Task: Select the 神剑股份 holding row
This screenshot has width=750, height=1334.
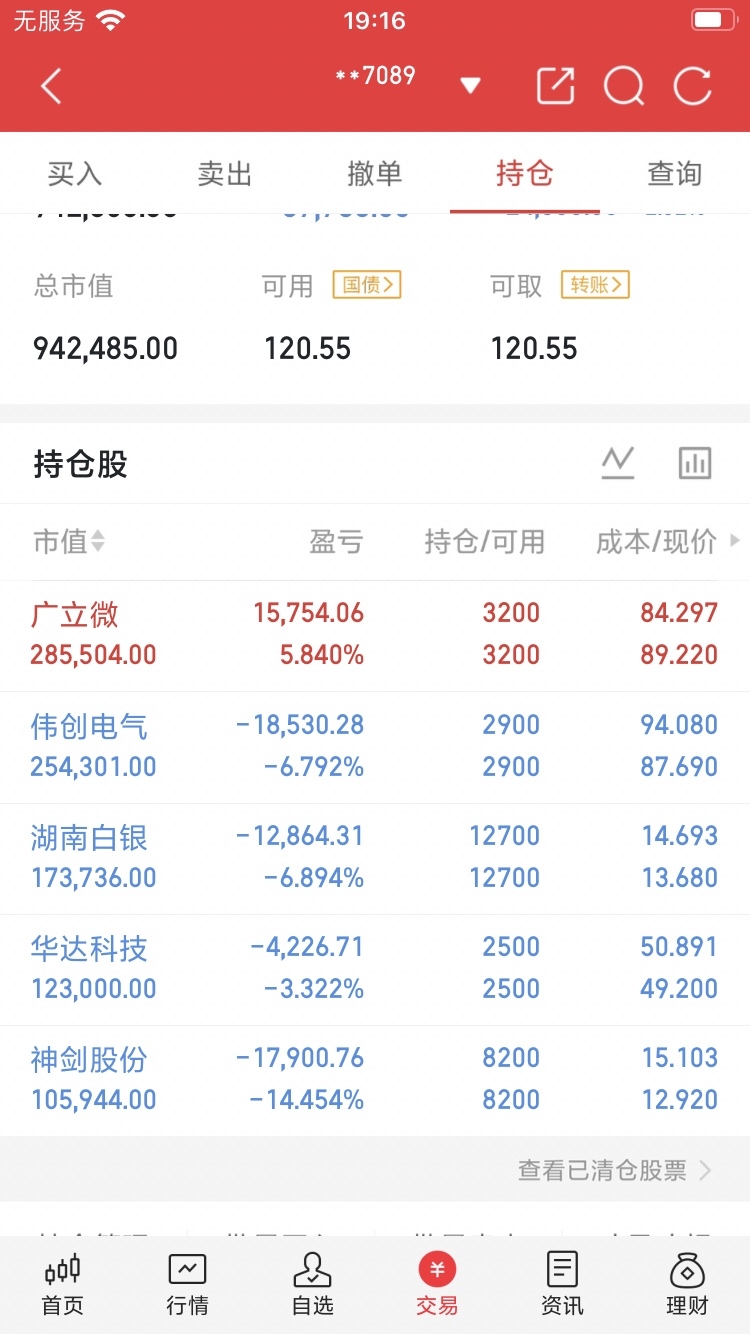Action: tap(375, 1080)
